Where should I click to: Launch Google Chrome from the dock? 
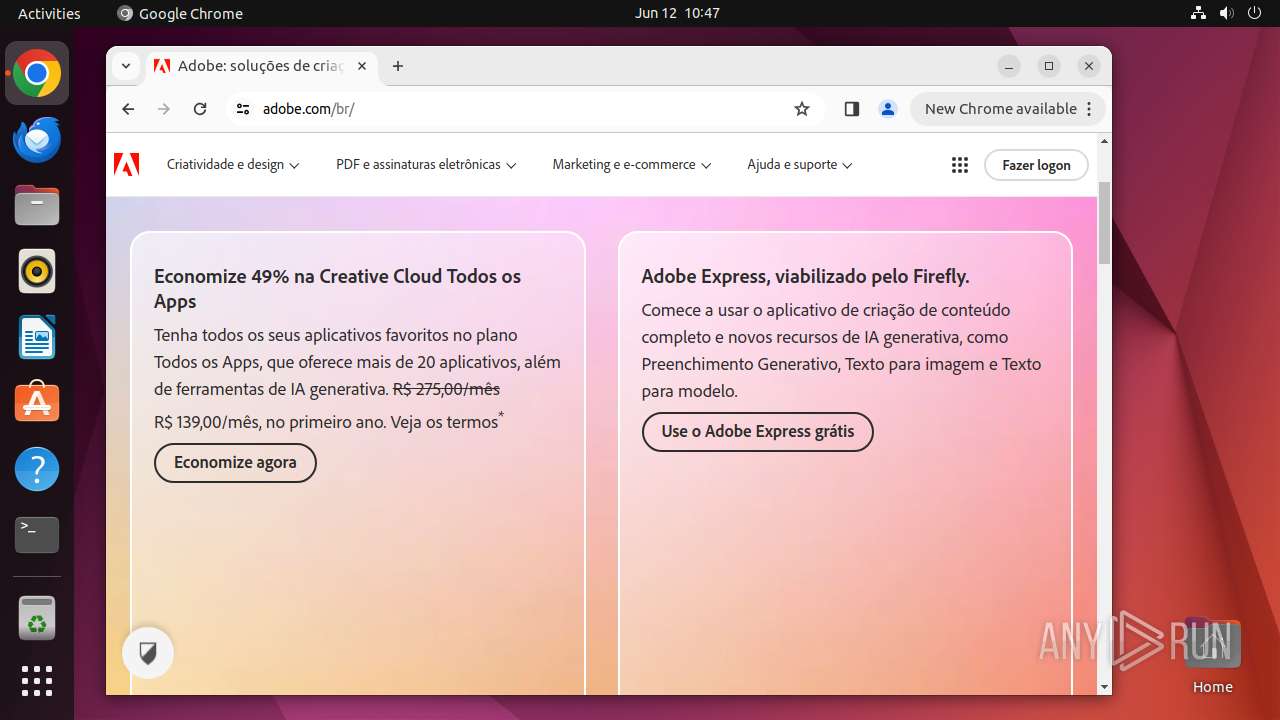[x=37, y=74]
